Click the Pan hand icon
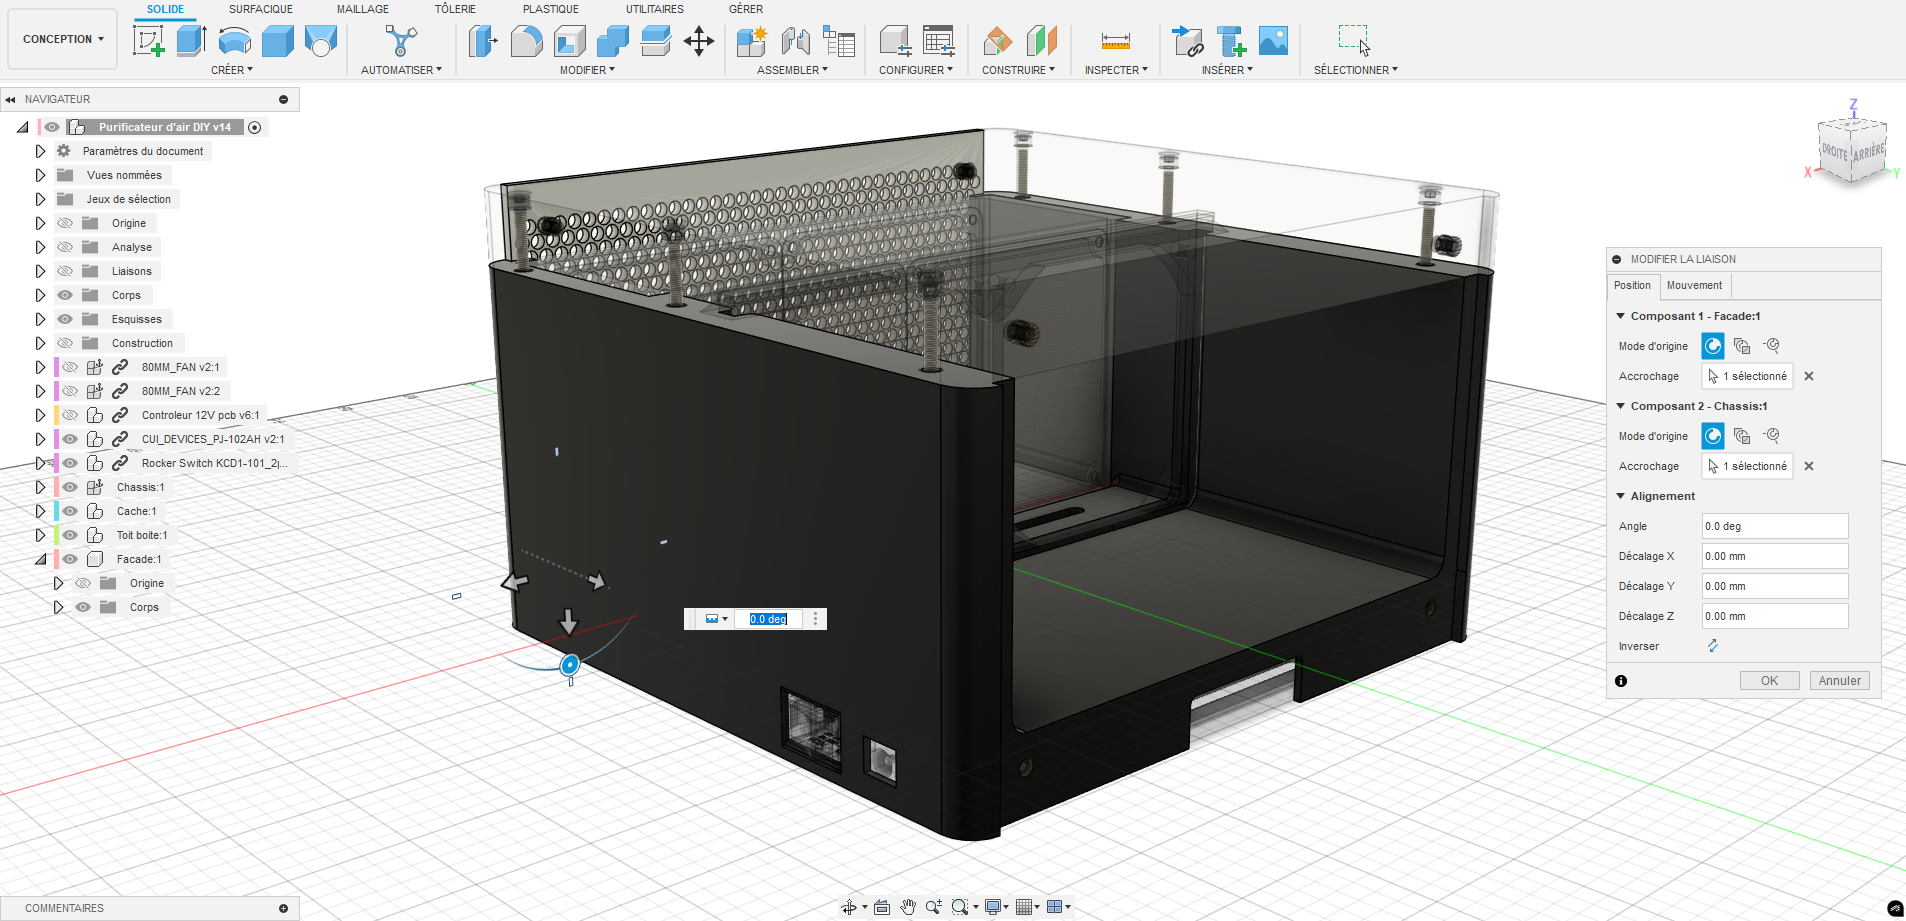Image resolution: width=1906 pixels, height=921 pixels. [908, 907]
